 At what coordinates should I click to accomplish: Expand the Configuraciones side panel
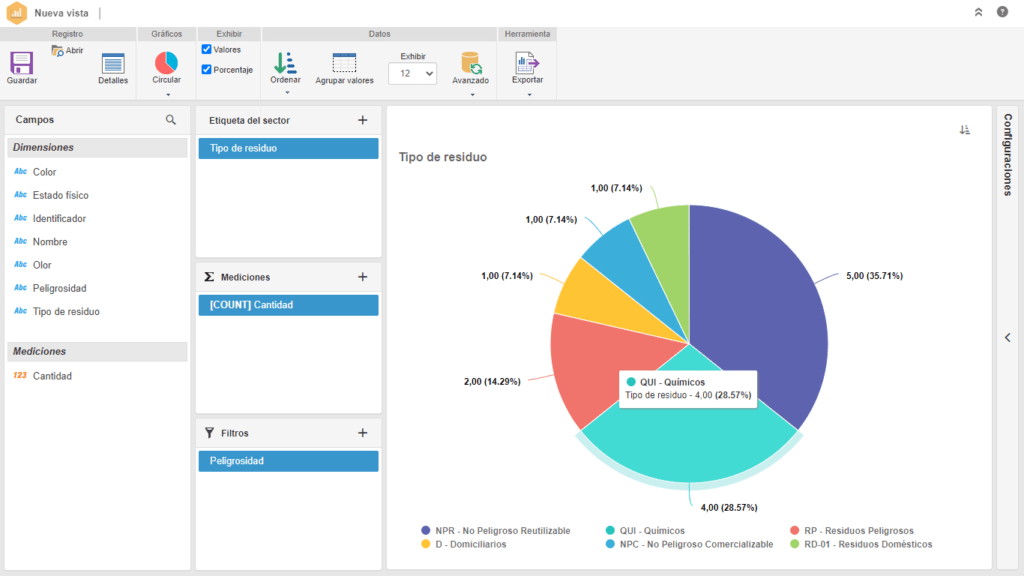(x=1007, y=338)
